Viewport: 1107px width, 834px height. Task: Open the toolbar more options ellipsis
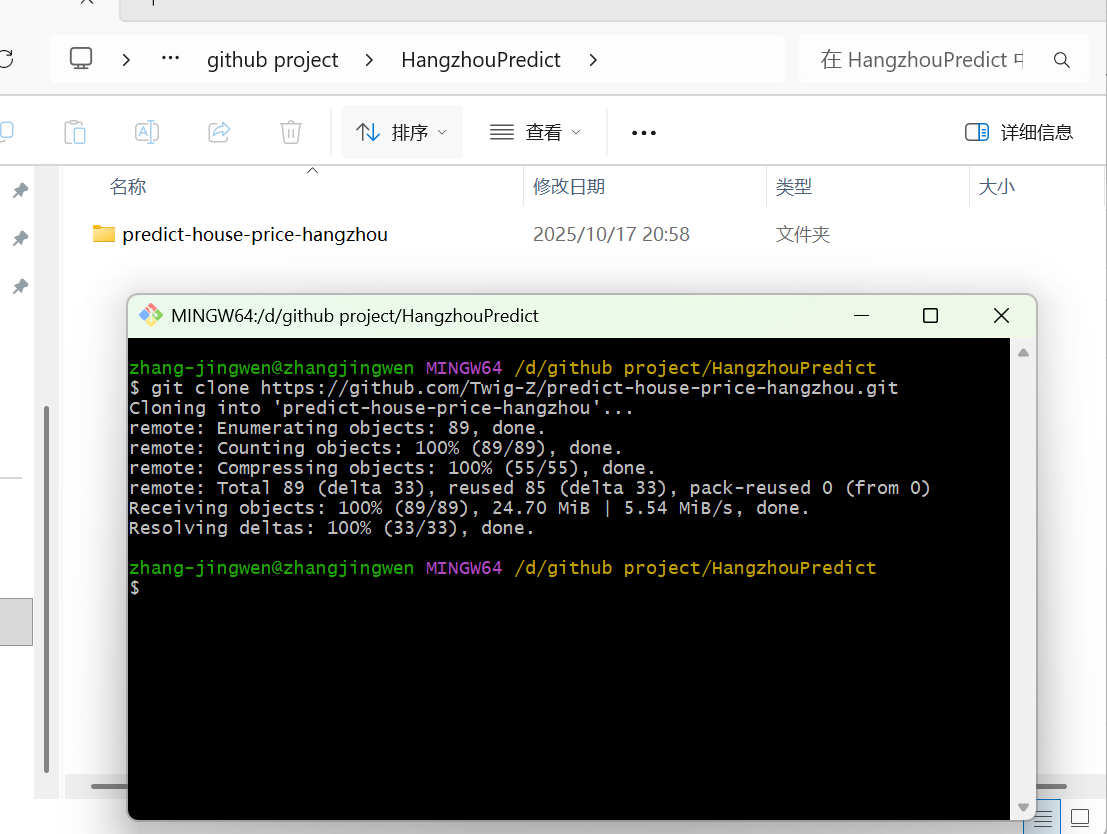click(x=644, y=133)
